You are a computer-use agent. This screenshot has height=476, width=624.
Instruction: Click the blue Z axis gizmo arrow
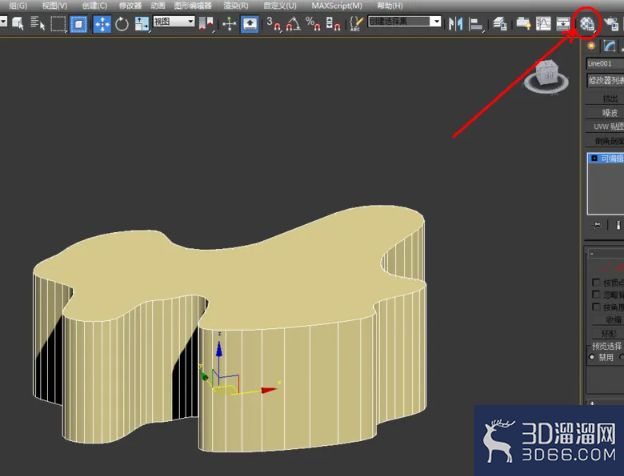pos(219,349)
